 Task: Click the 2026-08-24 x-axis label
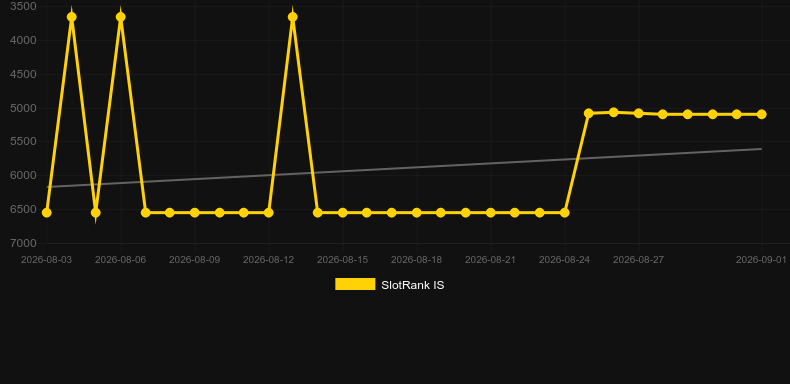(x=564, y=260)
